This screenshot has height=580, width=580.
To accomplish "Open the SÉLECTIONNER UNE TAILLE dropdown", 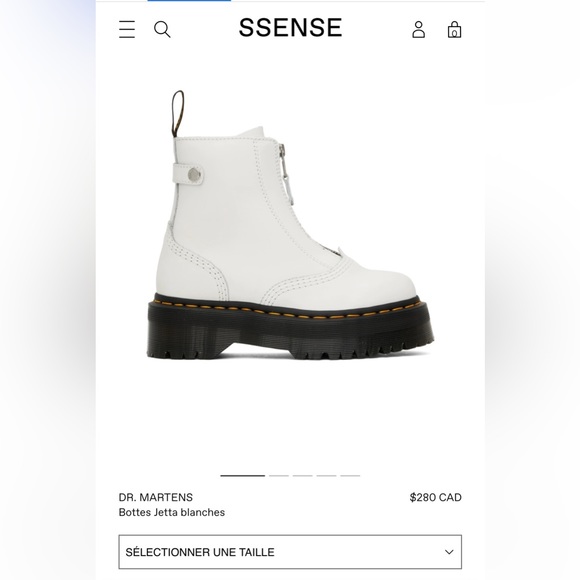I will pyautogui.click(x=290, y=552).
